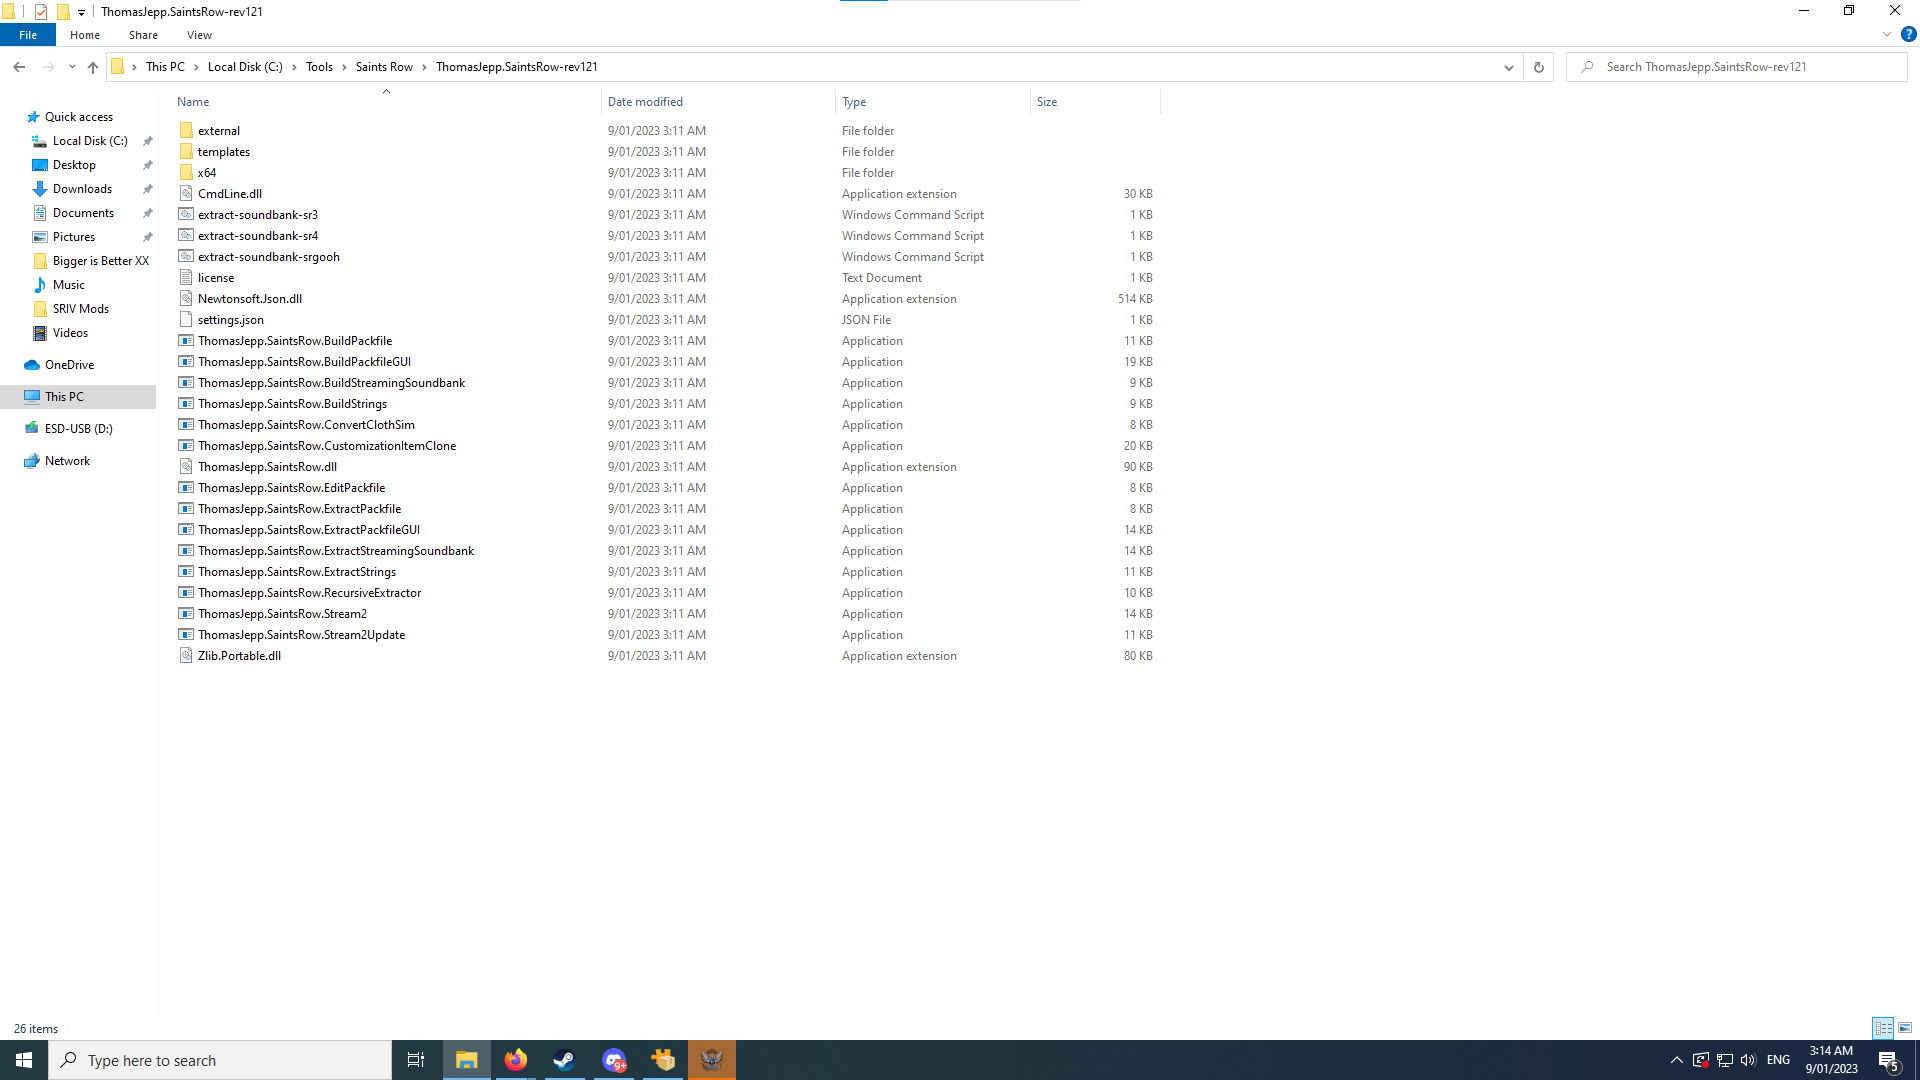Open the clock and date in tray
The height and width of the screenshot is (1080, 1920).
tap(1831, 1060)
